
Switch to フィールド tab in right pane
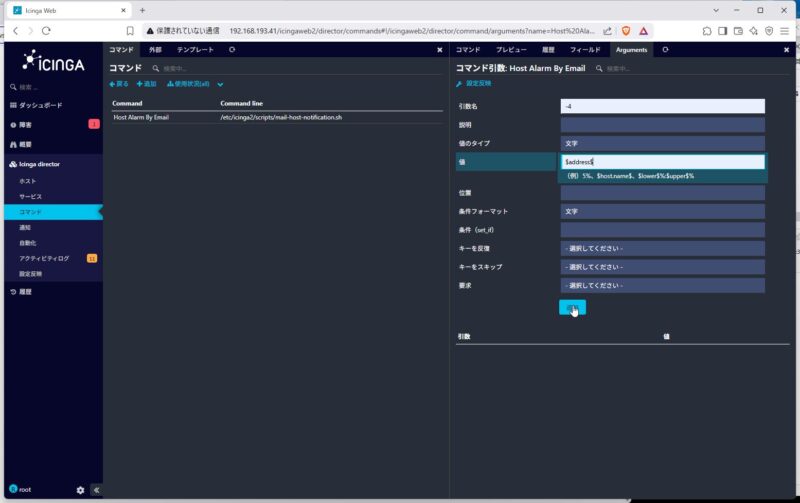585,49
